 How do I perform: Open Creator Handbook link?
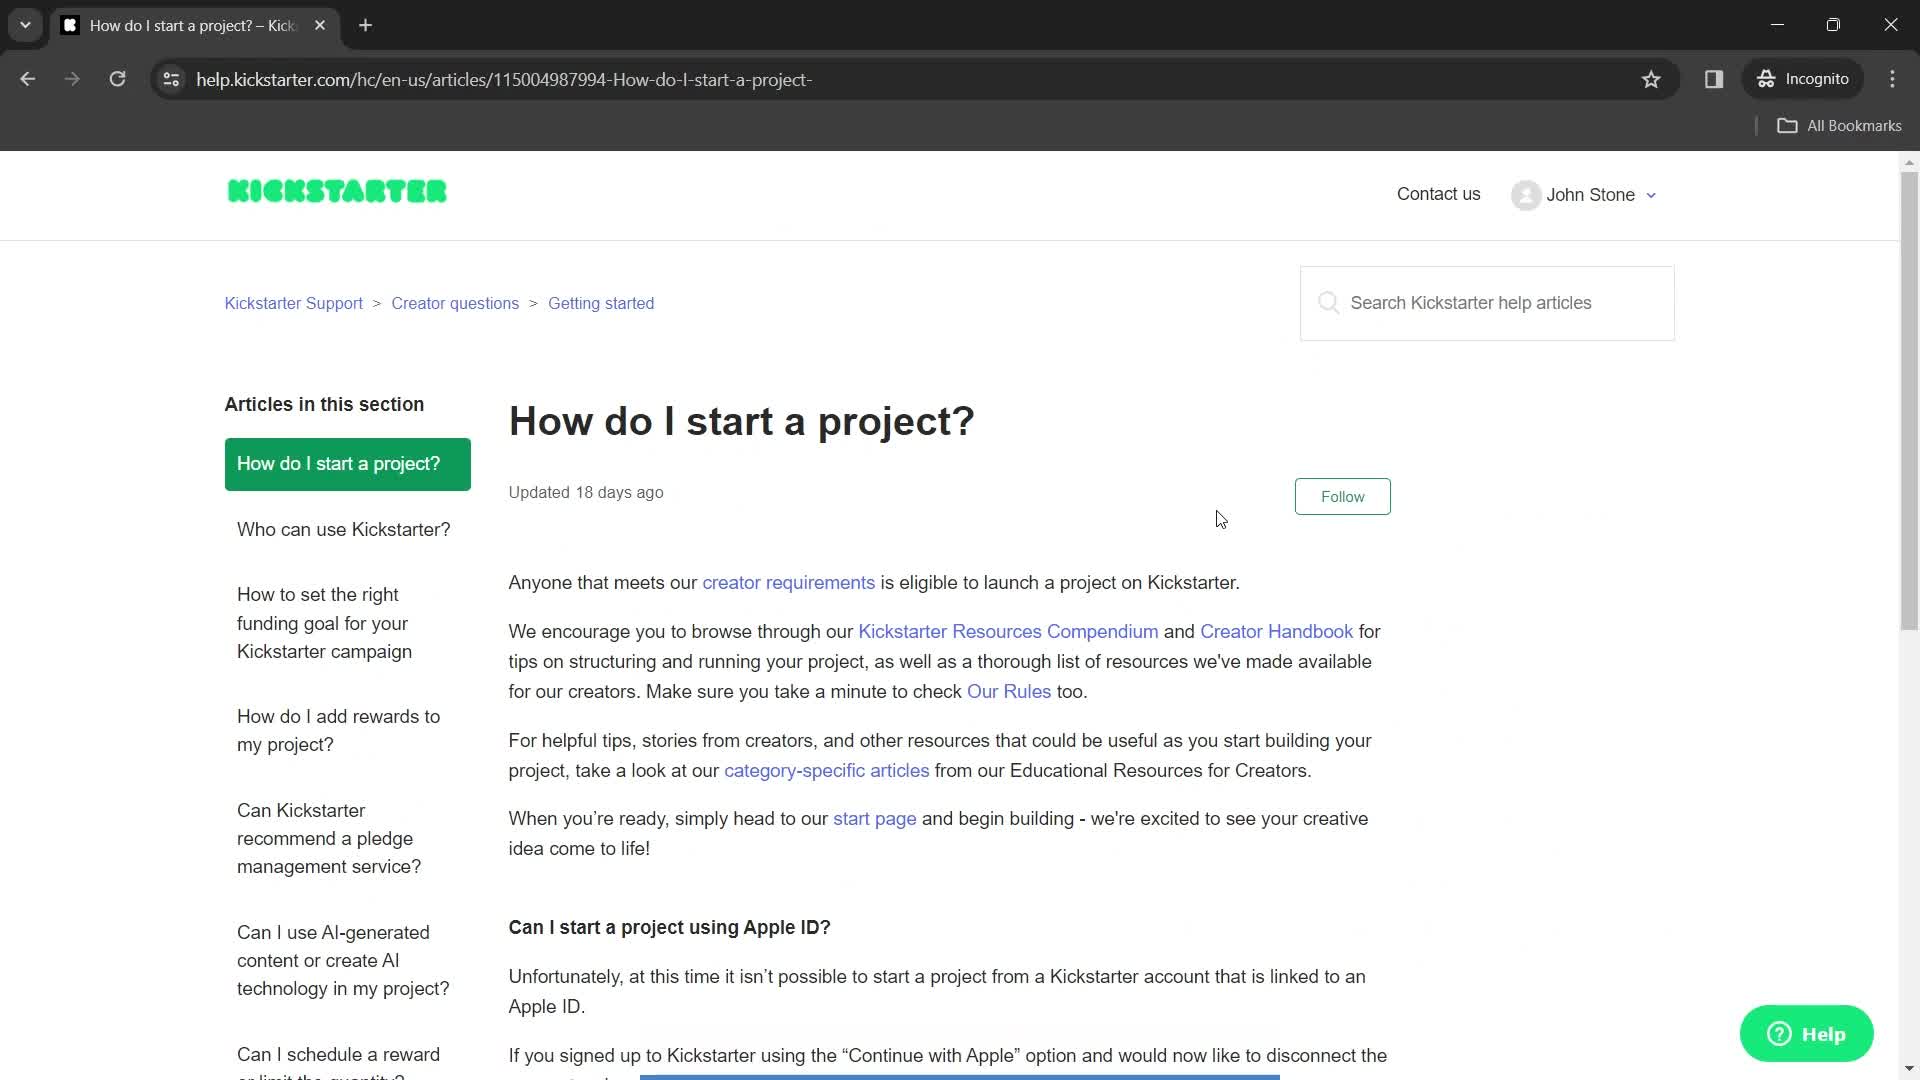tap(1276, 632)
